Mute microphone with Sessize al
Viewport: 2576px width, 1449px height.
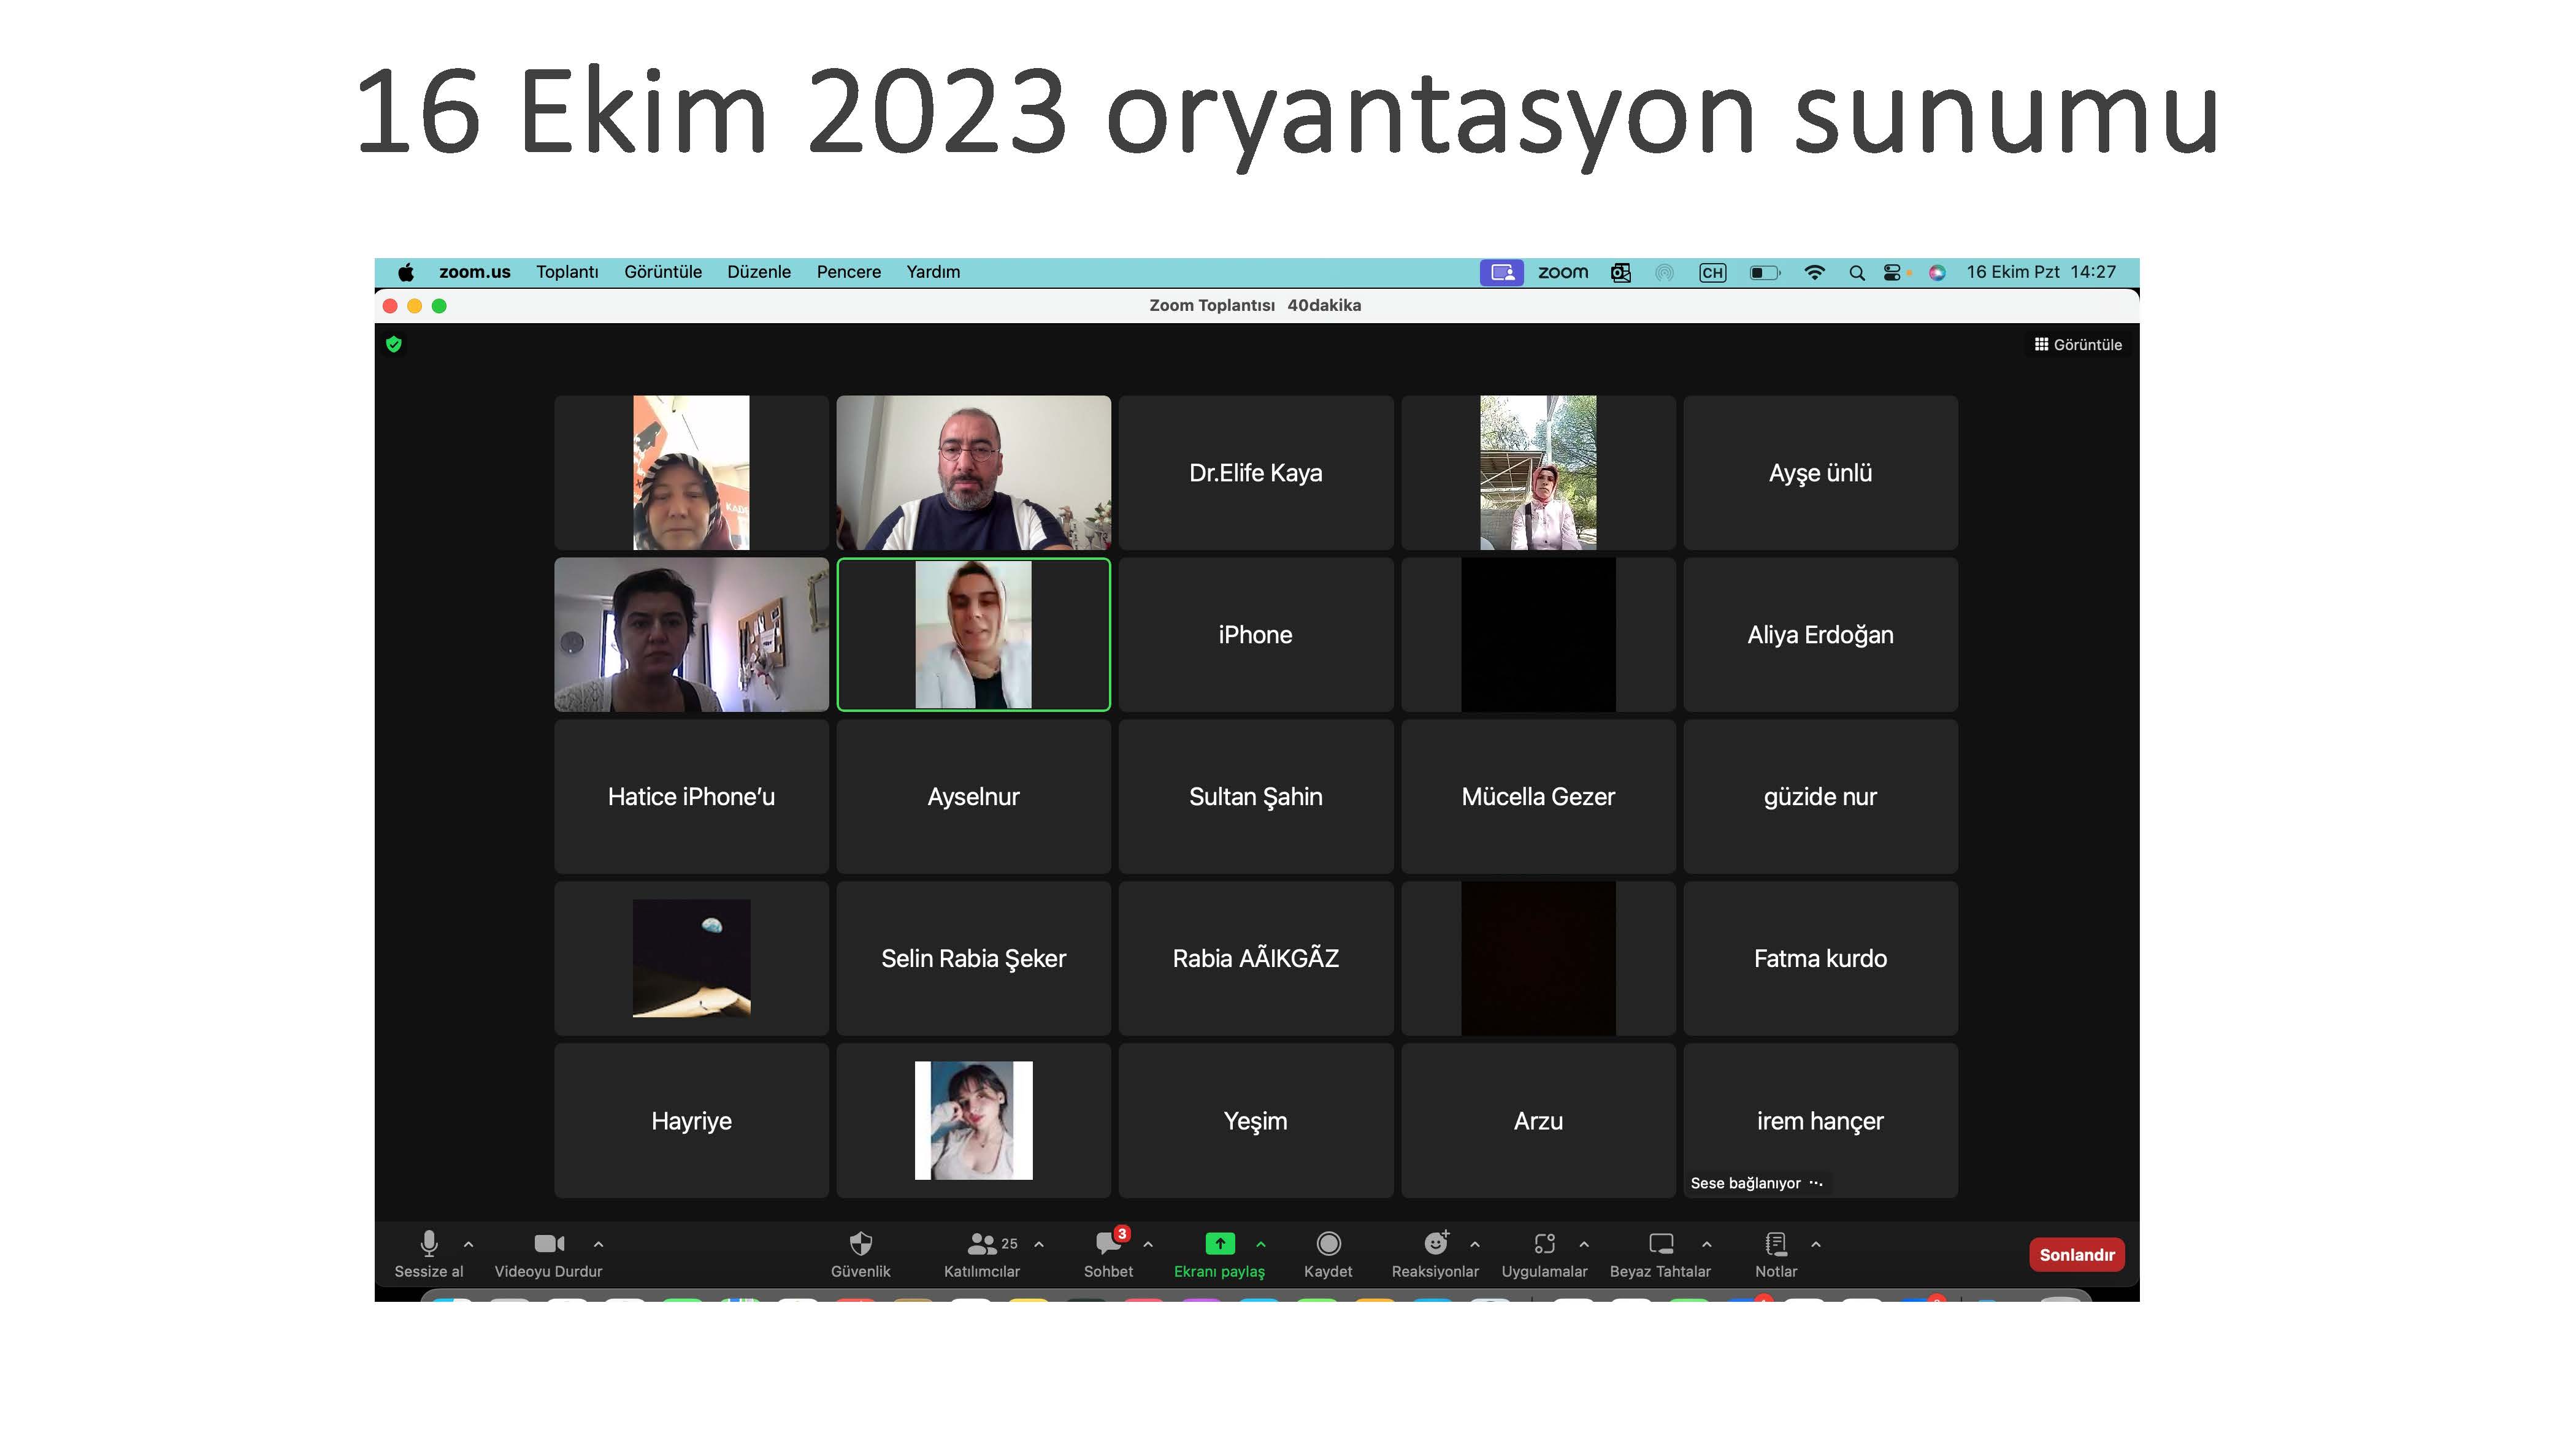click(429, 1254)
